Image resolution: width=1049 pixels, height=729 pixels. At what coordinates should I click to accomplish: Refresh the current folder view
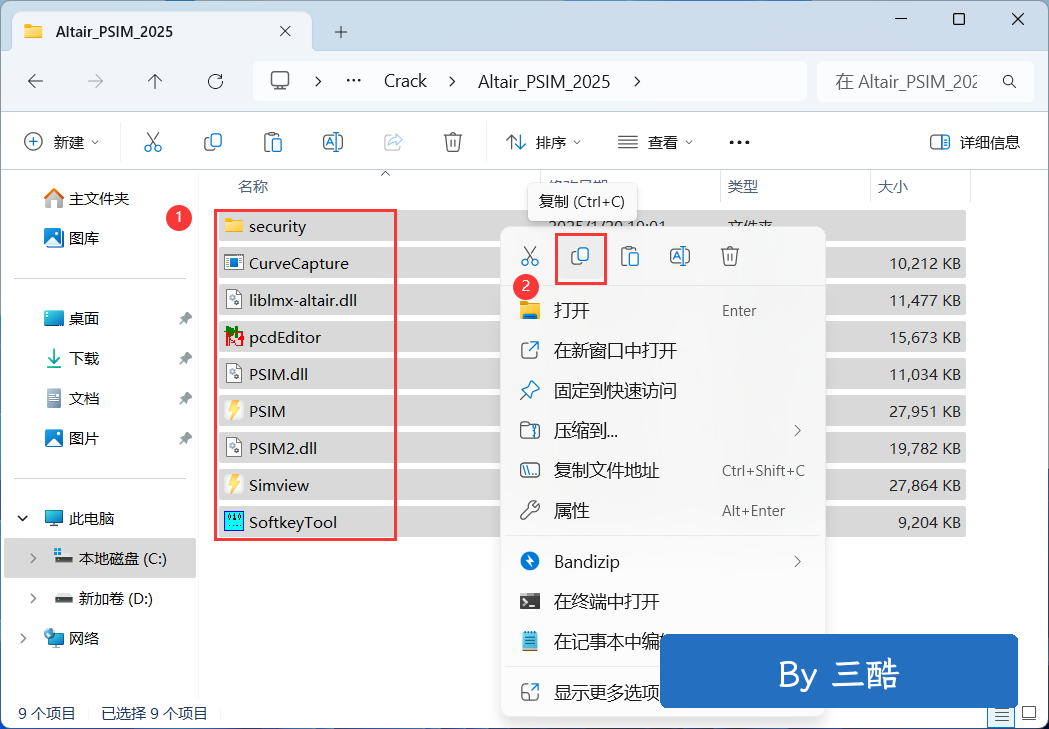coord(215,82)
